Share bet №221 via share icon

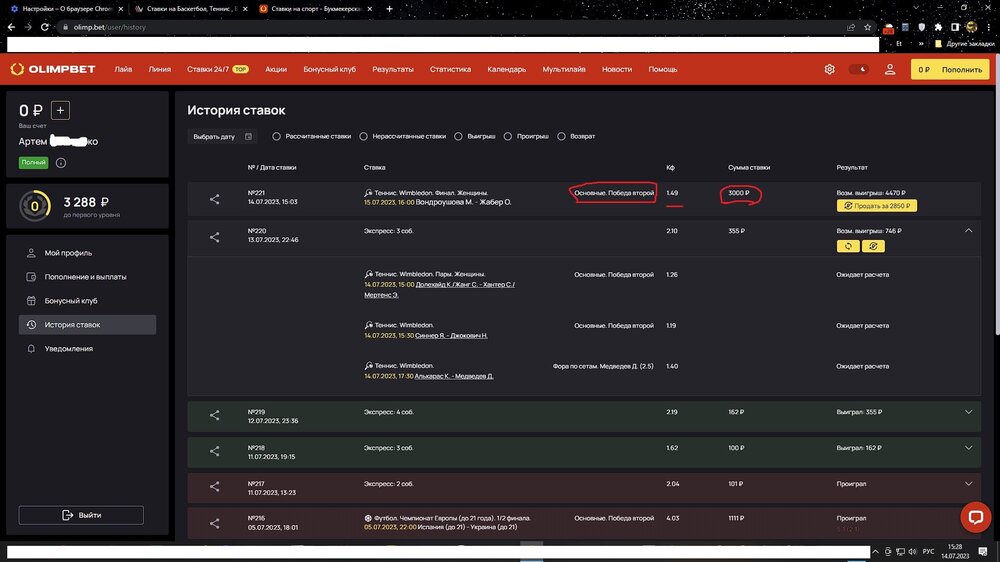coord(215,199)
